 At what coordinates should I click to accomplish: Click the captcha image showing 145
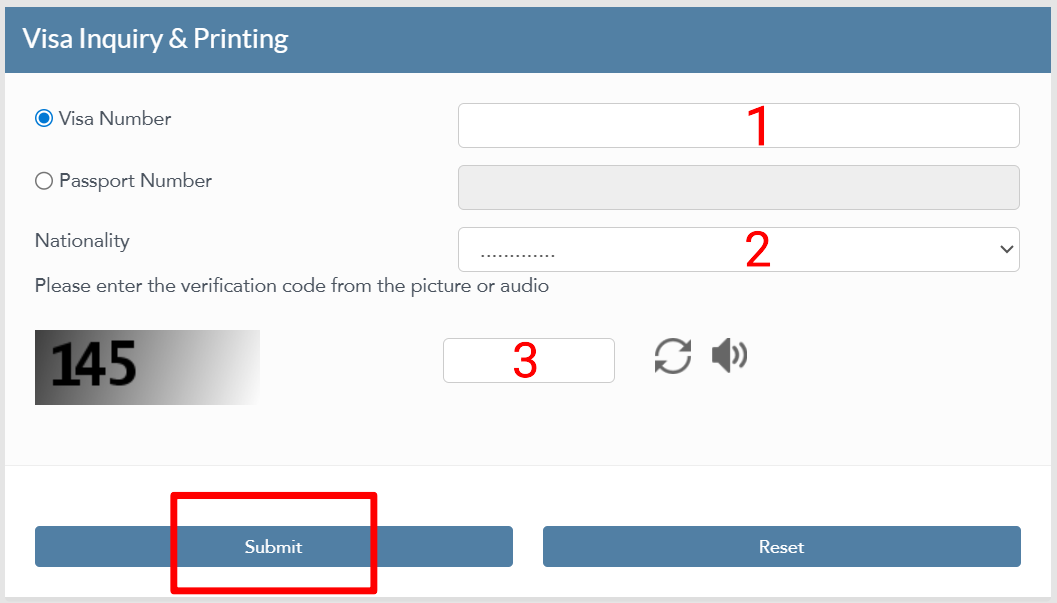(x=147, y=367)
